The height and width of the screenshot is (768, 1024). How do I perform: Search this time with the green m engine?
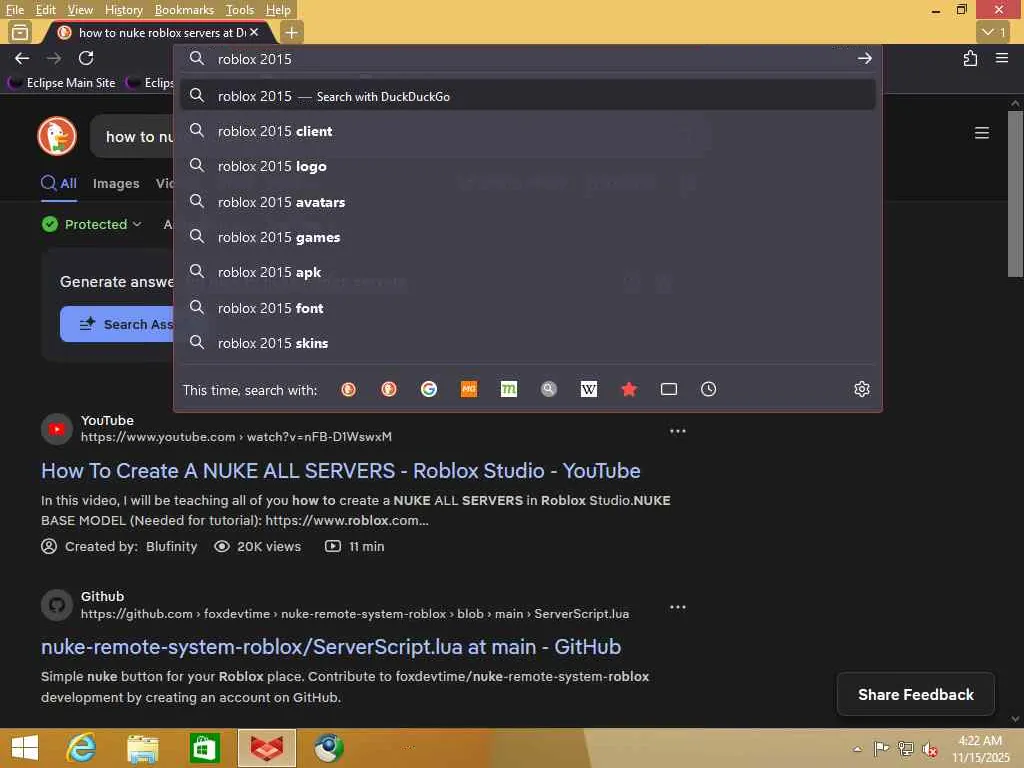(509, 389)
